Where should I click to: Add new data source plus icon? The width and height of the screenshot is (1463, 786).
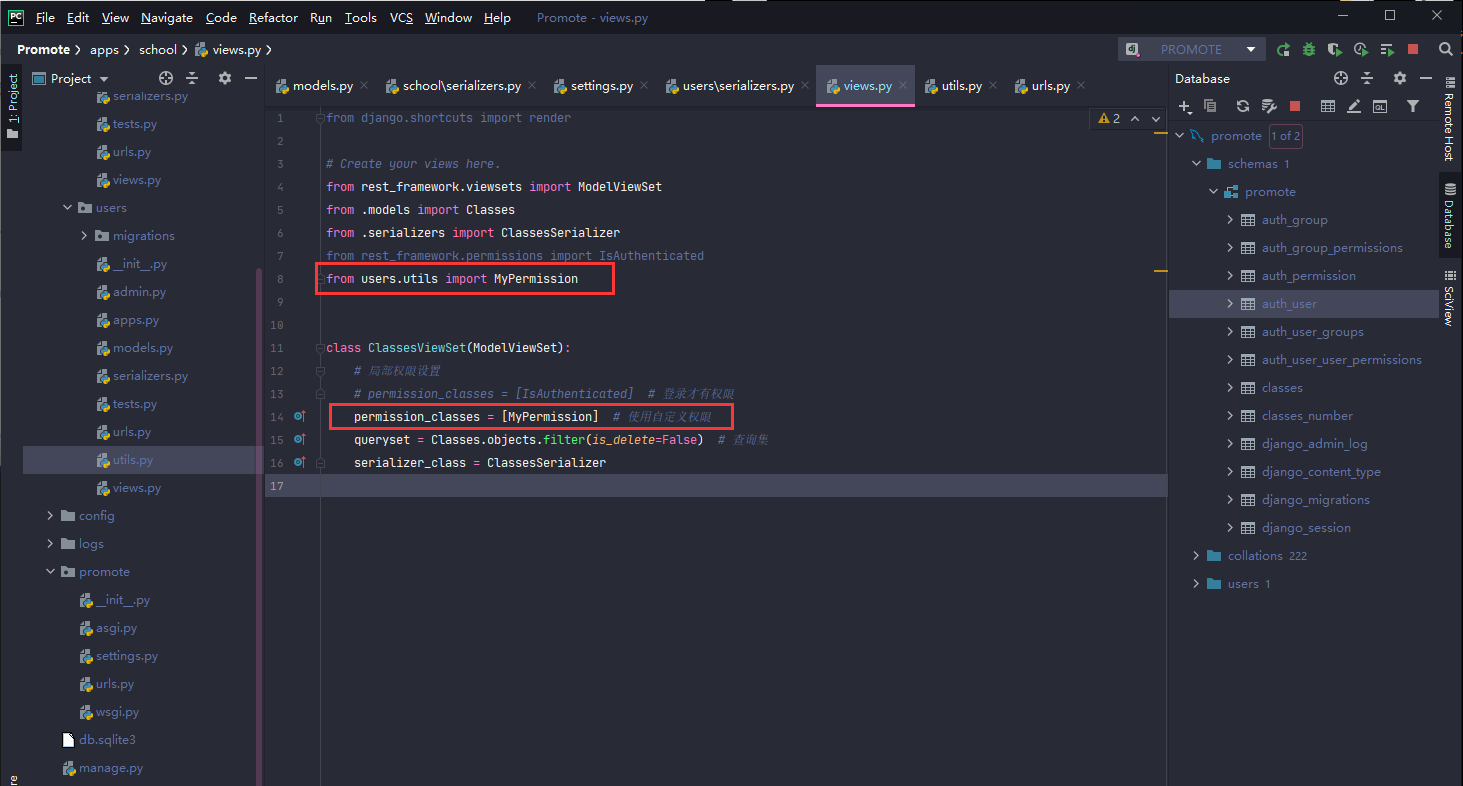(1185, 106)
